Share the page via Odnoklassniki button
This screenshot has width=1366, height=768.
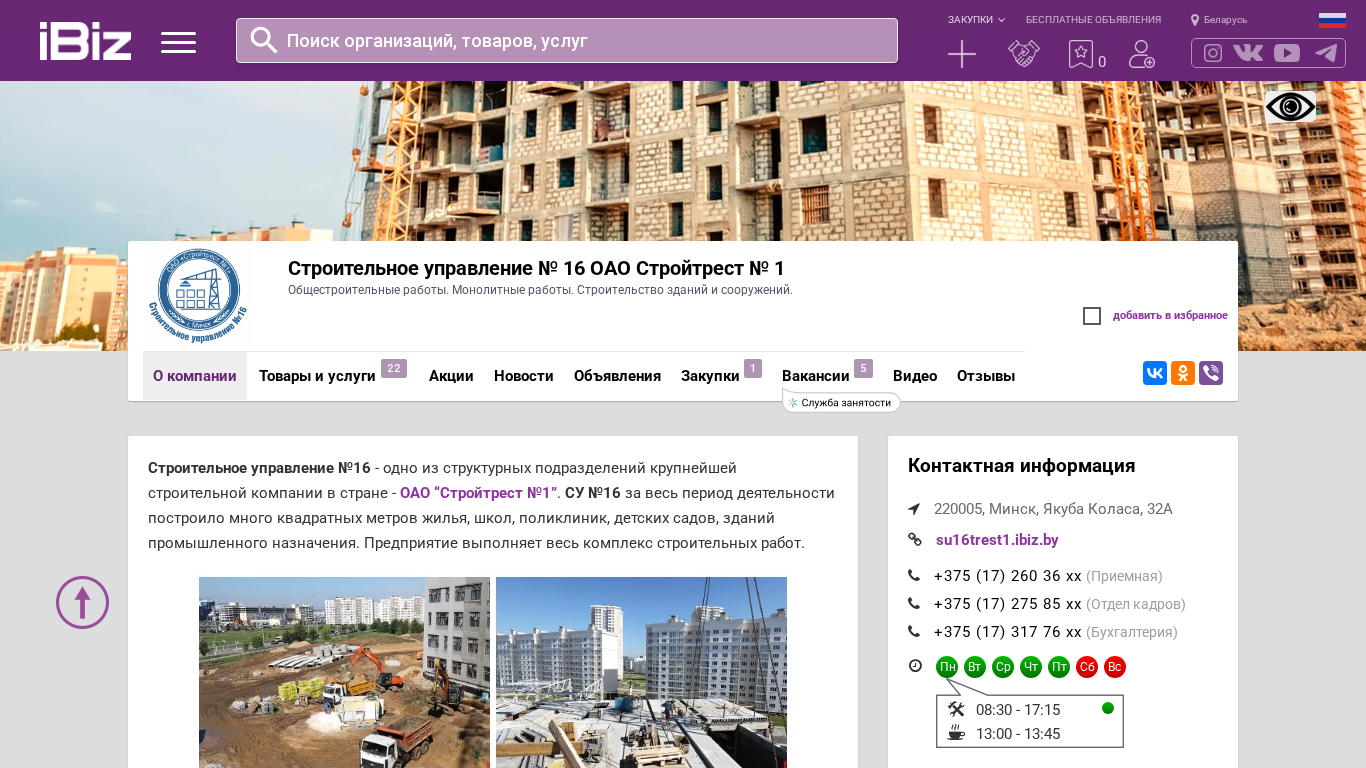point(1183,373)
